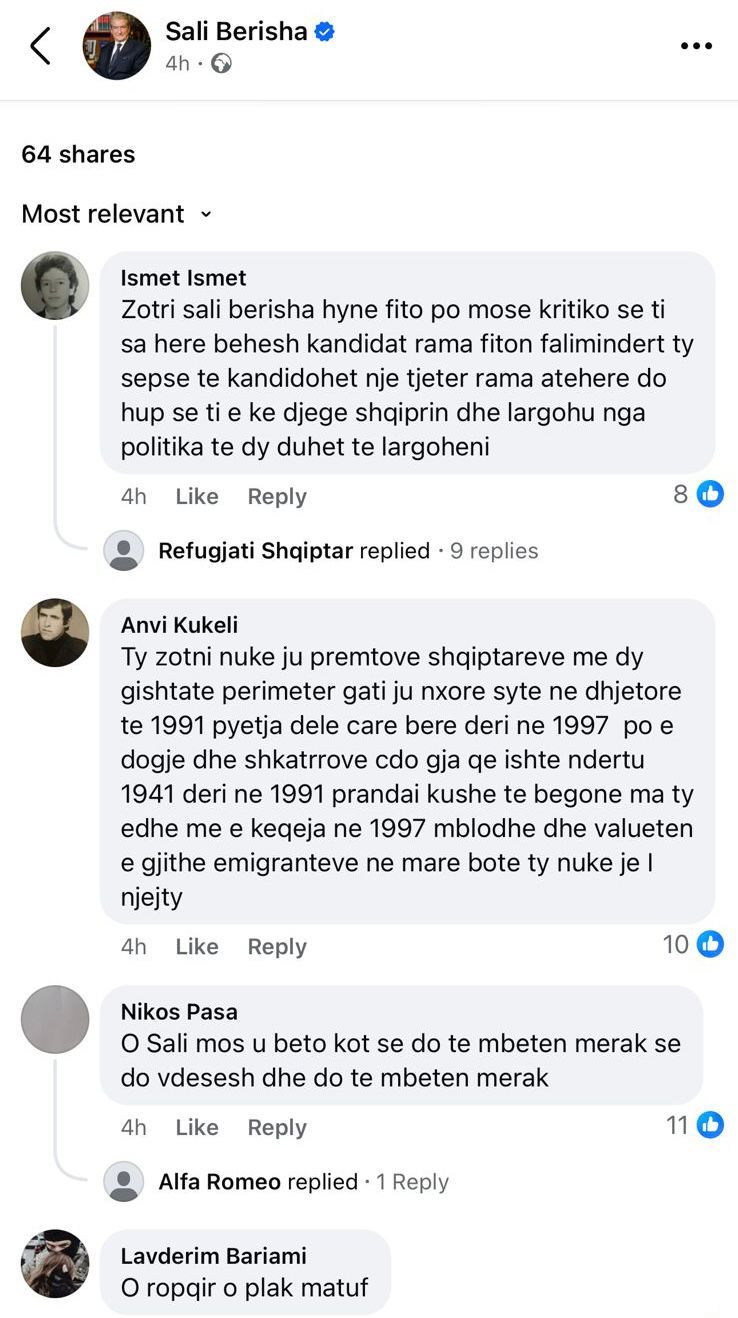Click the thumbs-up reaction on Anvi Kukeli's comment
738x1318 pixels.
709,943
